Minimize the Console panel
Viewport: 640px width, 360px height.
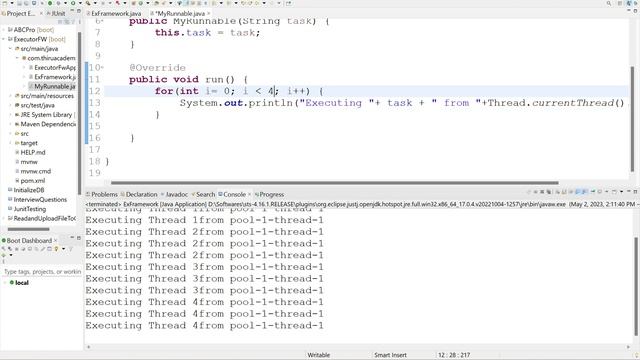pos(629,191)
